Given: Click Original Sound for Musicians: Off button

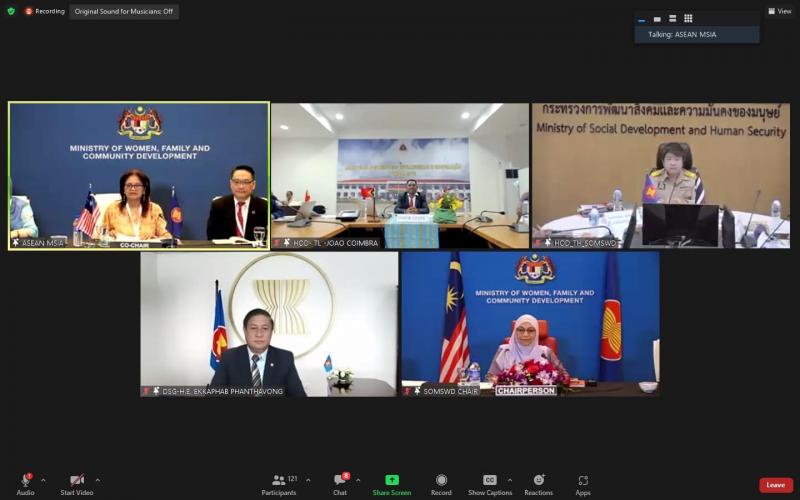Looking at the screenshot, I should (x=124, y=11).
